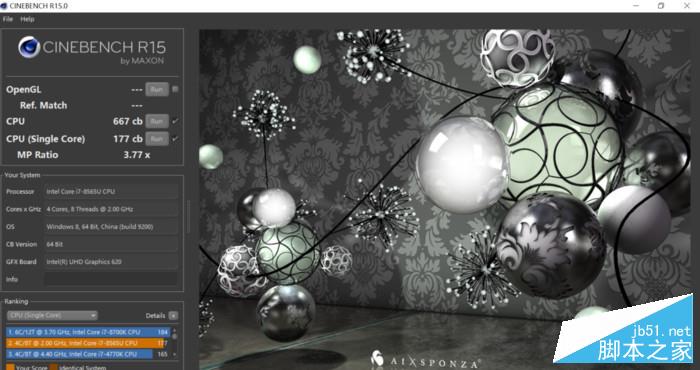The width and height of the screenshot is (700, 370).
Task: Click the Cores x GHz field value
Action: 111,209
